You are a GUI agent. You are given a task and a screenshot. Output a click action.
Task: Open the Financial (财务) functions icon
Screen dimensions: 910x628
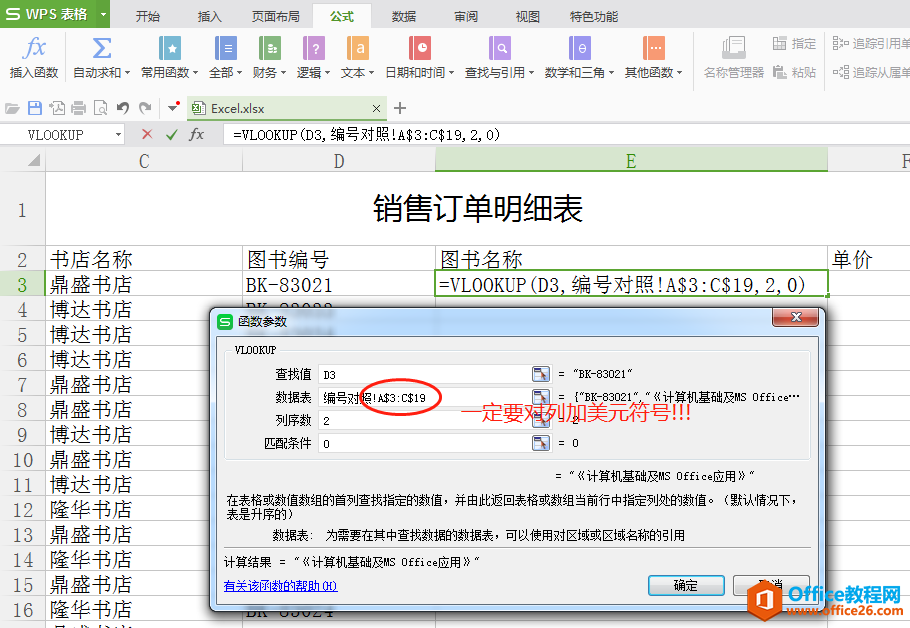click(x=270, y=48)
